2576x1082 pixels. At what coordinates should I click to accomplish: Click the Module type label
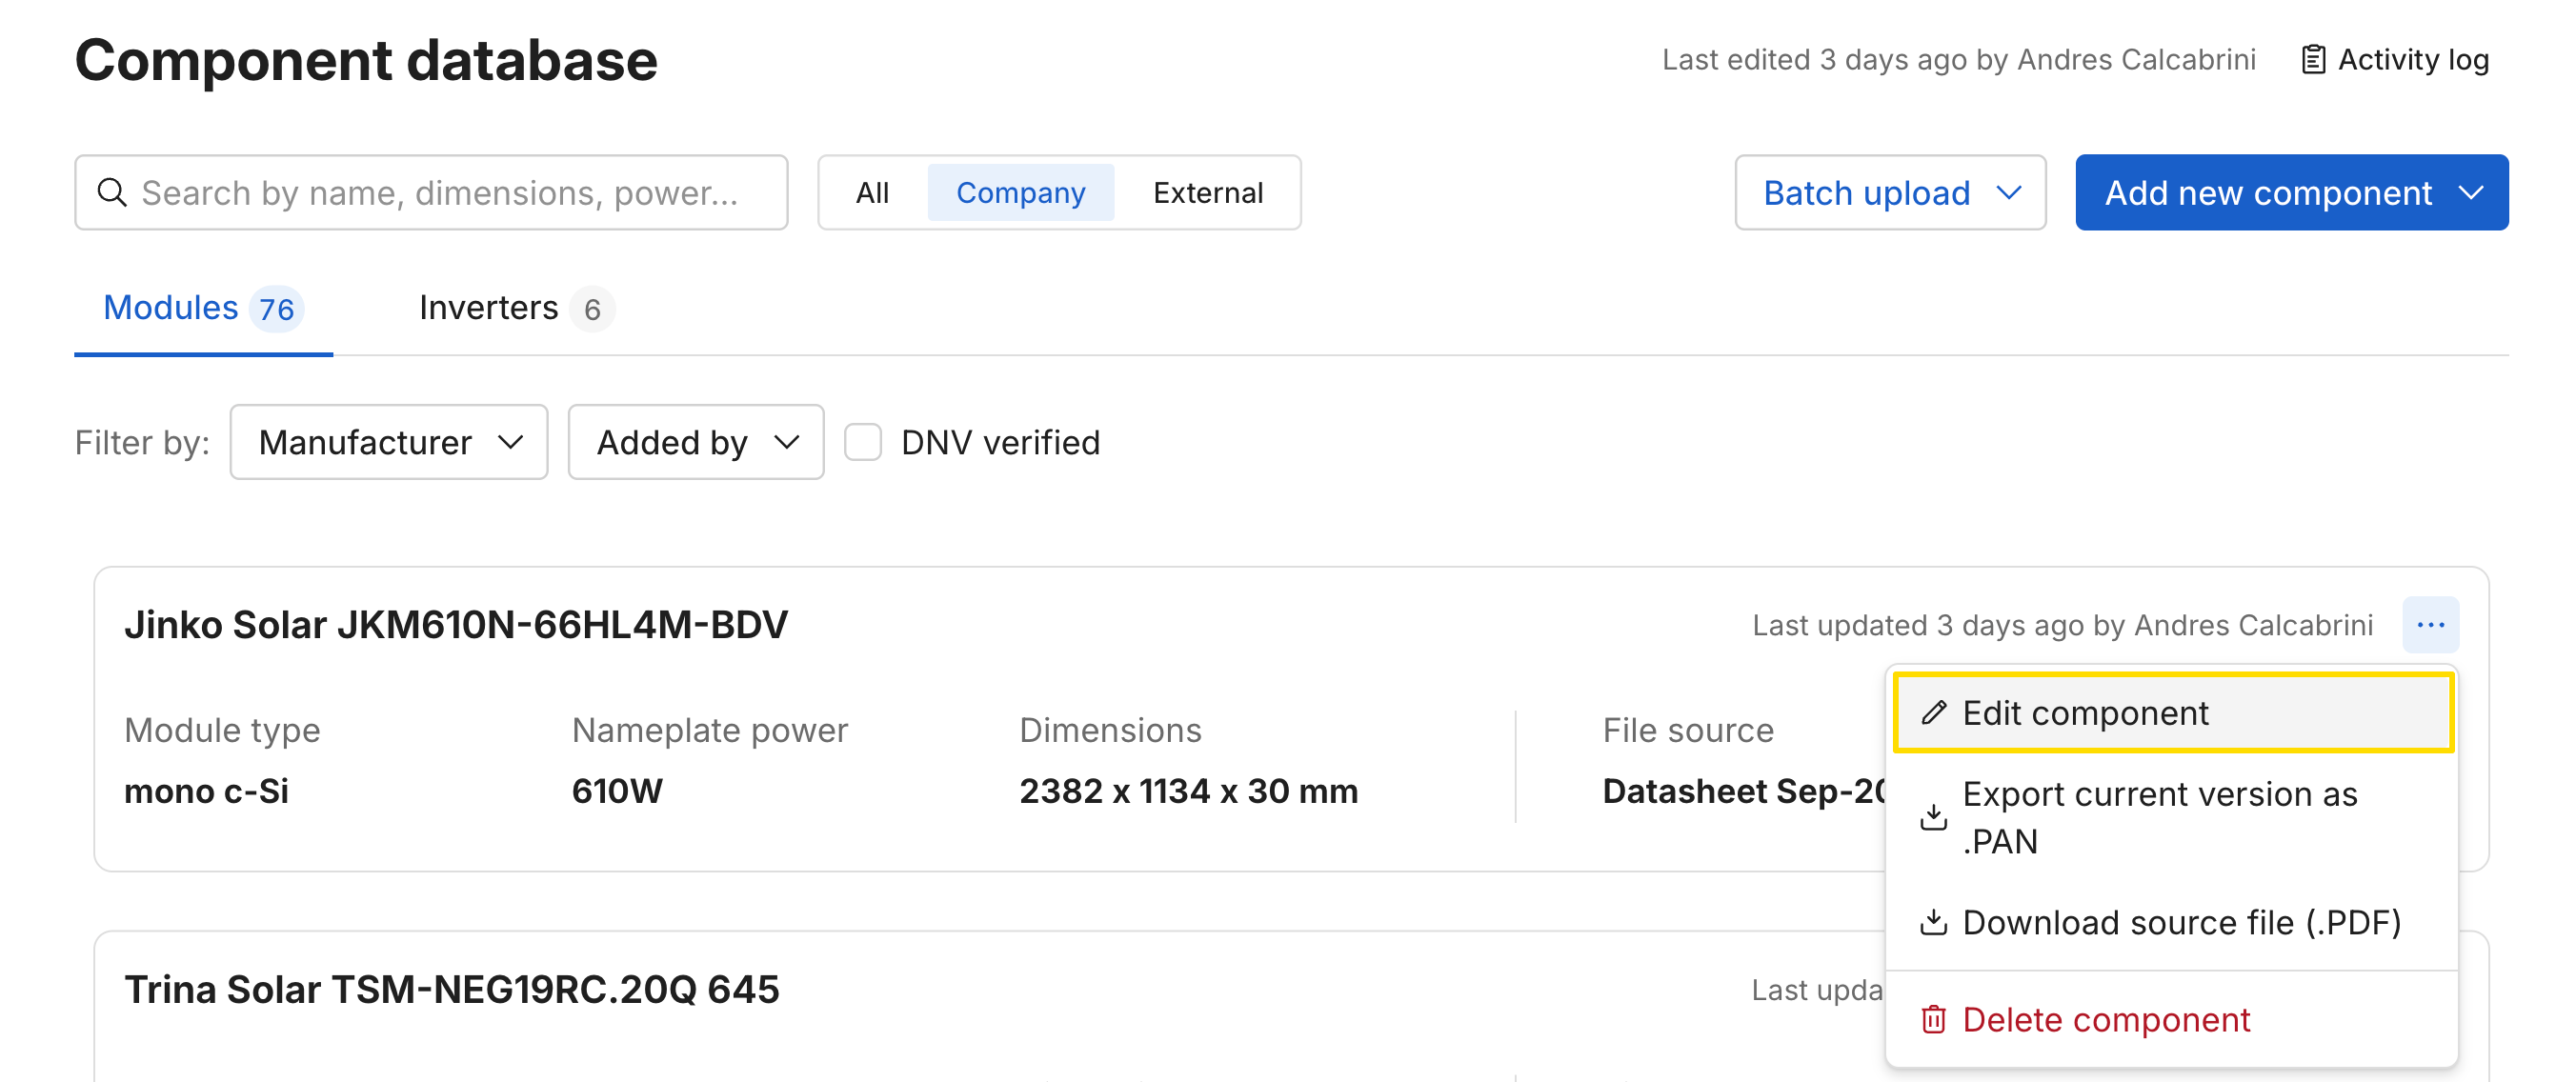pos(222,730)
